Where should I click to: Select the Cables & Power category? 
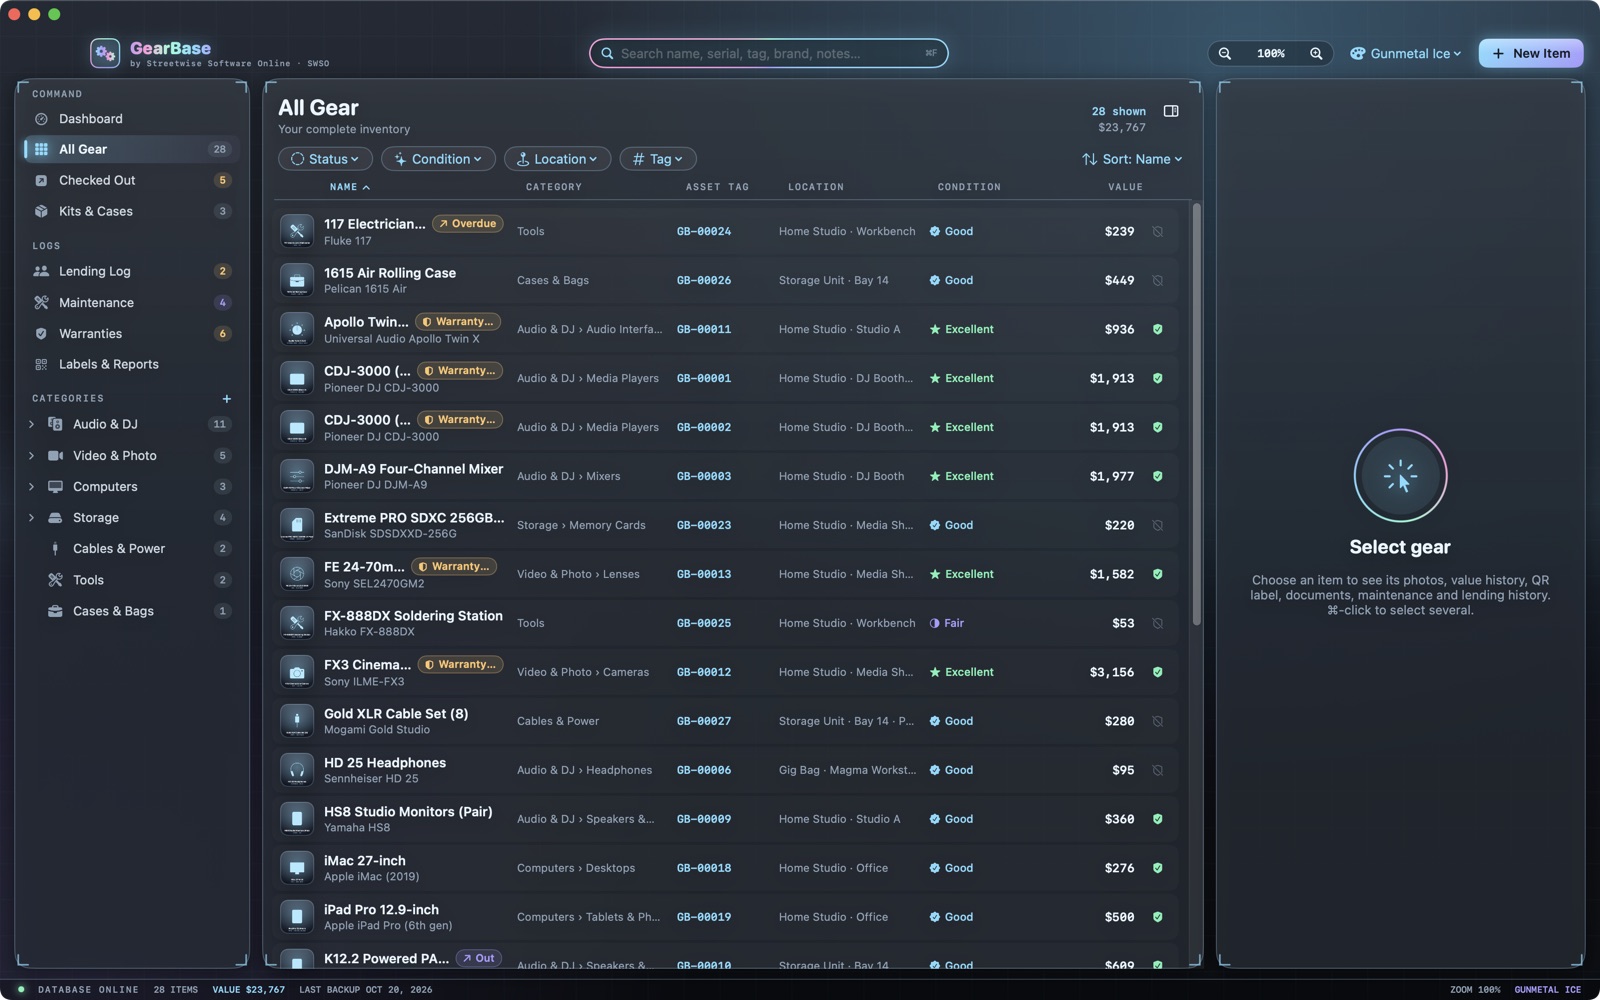pos(131,549)
